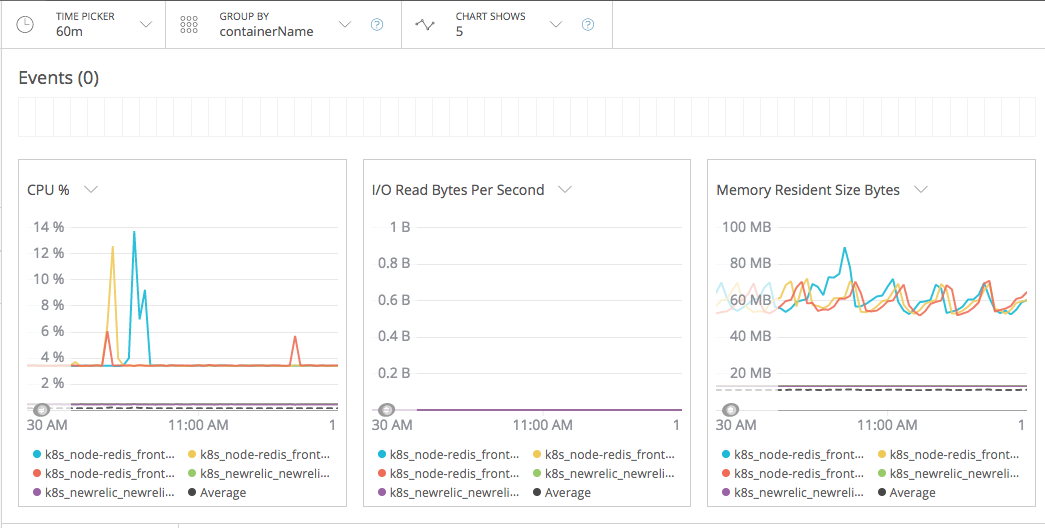The image size is (1045, 528).
Task: Open the Group By help tooltip
Action: coord(377,25)
